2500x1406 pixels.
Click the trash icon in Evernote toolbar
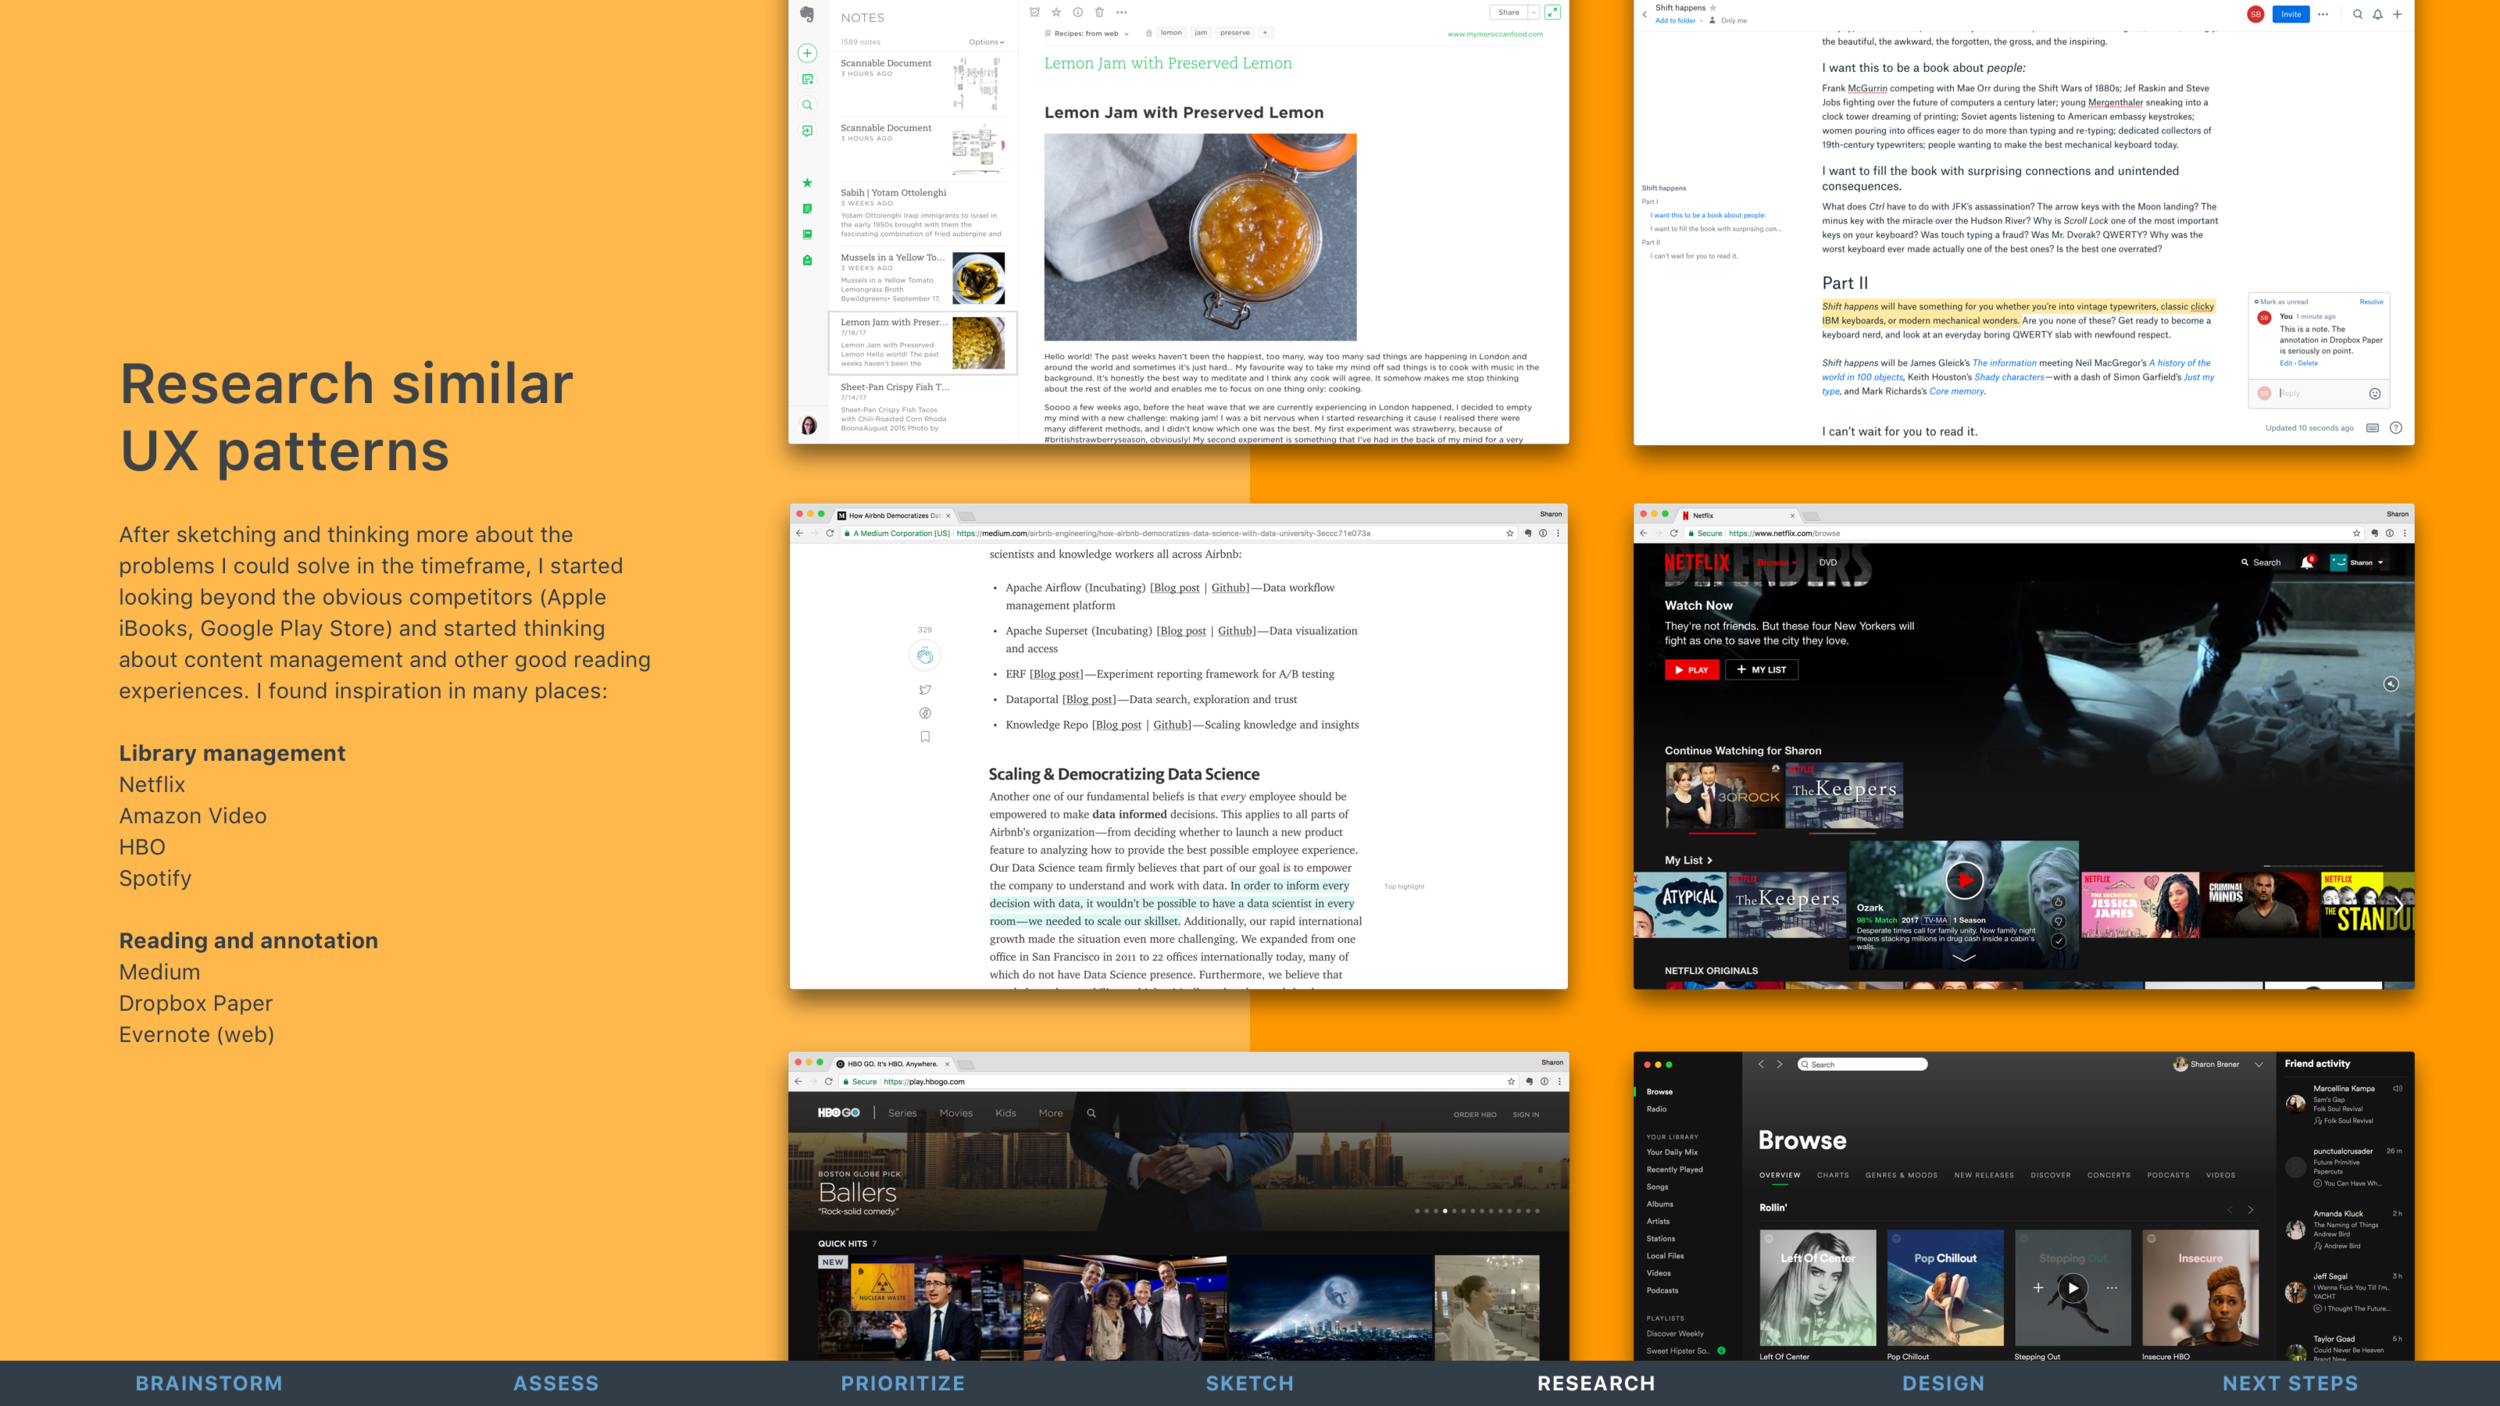coord(1099,13)
